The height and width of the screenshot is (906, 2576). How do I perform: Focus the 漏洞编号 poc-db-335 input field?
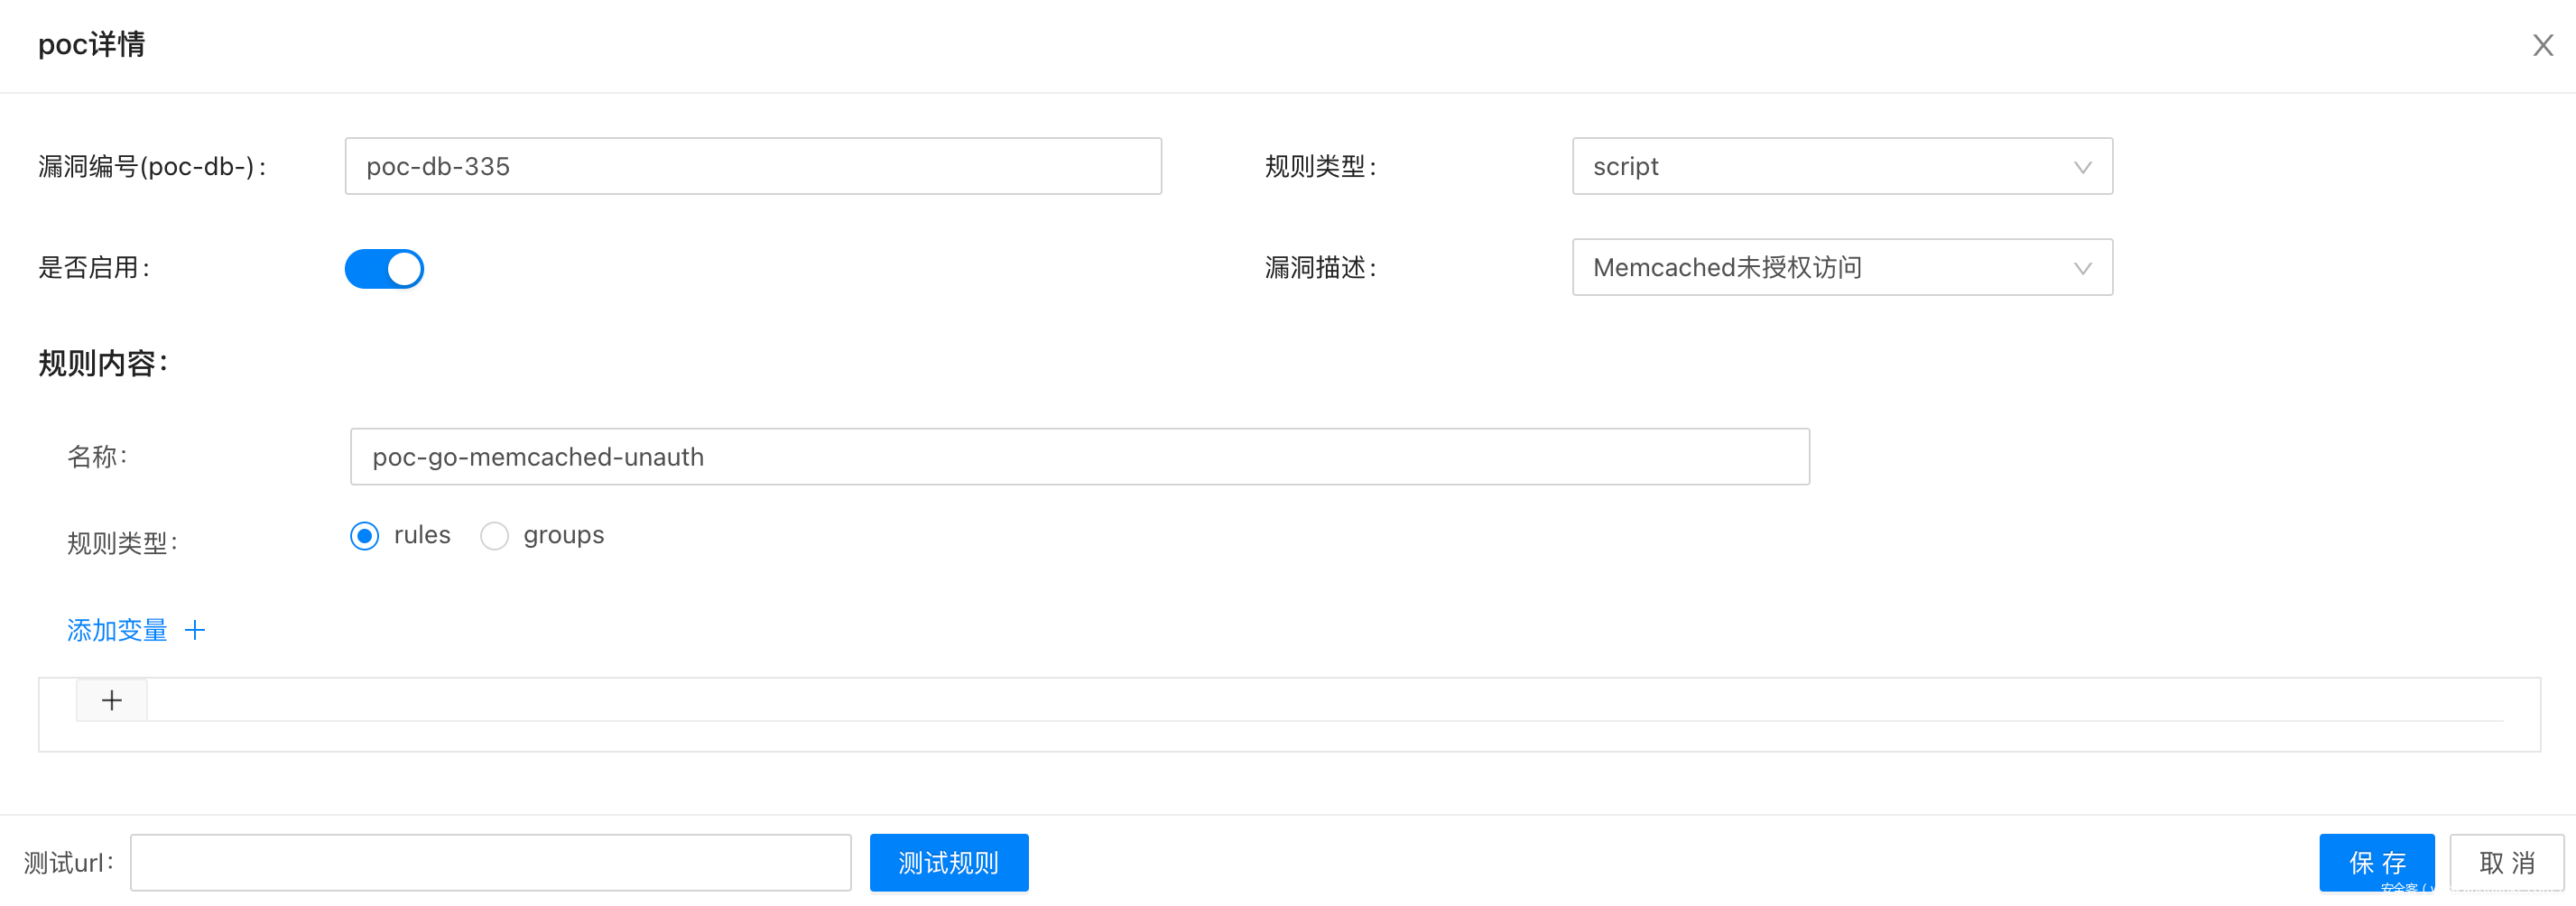click(x=752, y=166)
